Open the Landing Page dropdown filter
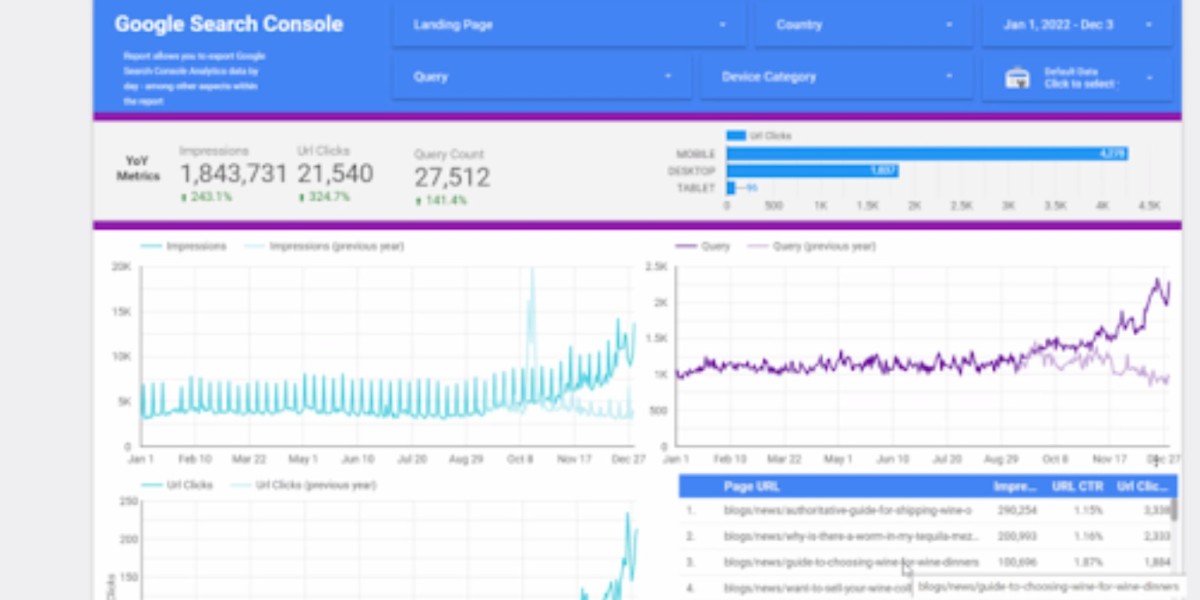 (x=569, y=25)
